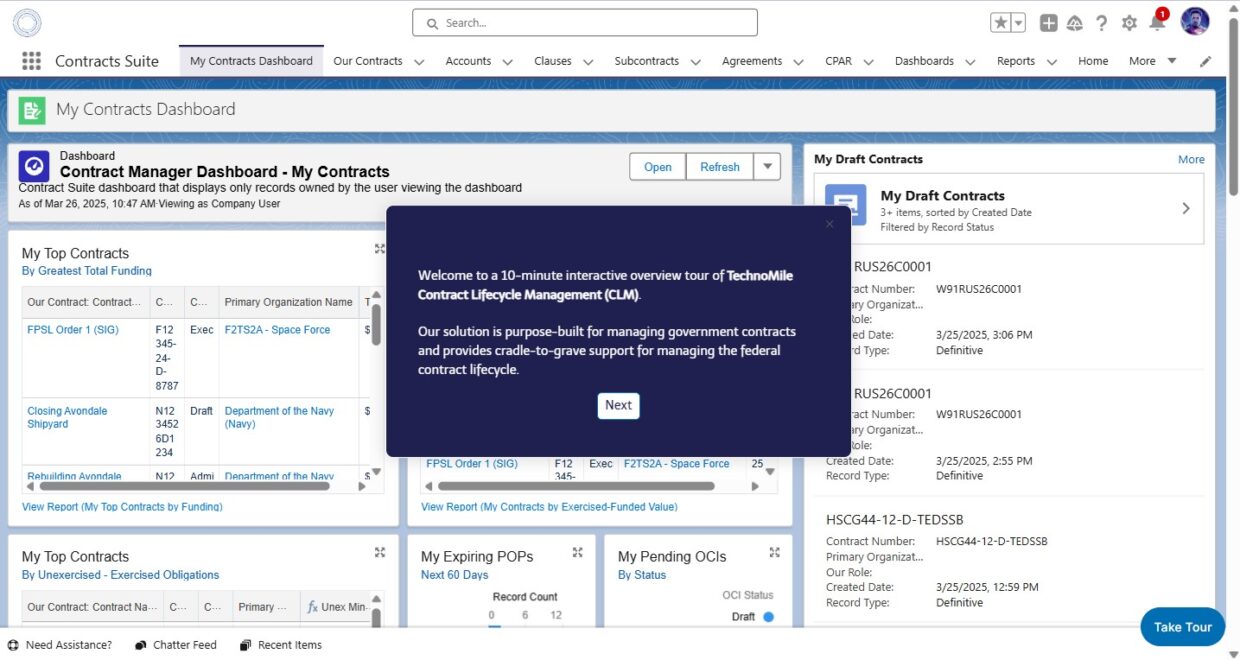Open the Favorites star icon
The height and width of the screenshot is (660, 1240).
pos(1000,23)
